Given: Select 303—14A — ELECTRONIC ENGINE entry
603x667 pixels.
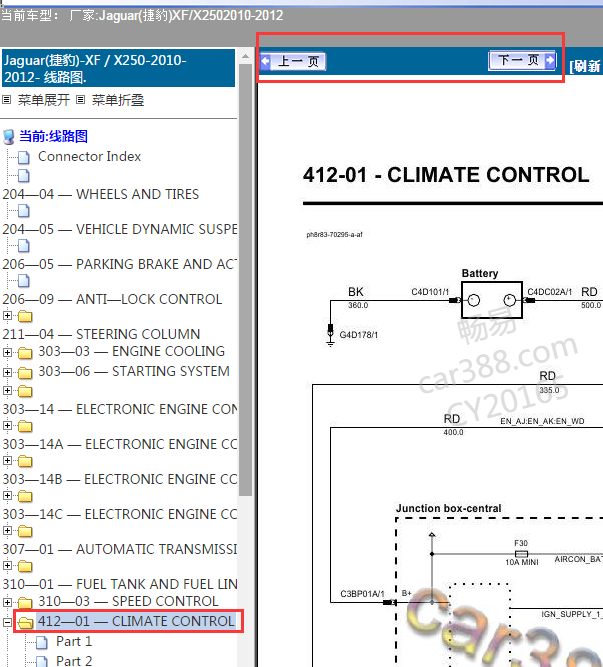Looking at the screenshot, I should (x=119, y=444).
